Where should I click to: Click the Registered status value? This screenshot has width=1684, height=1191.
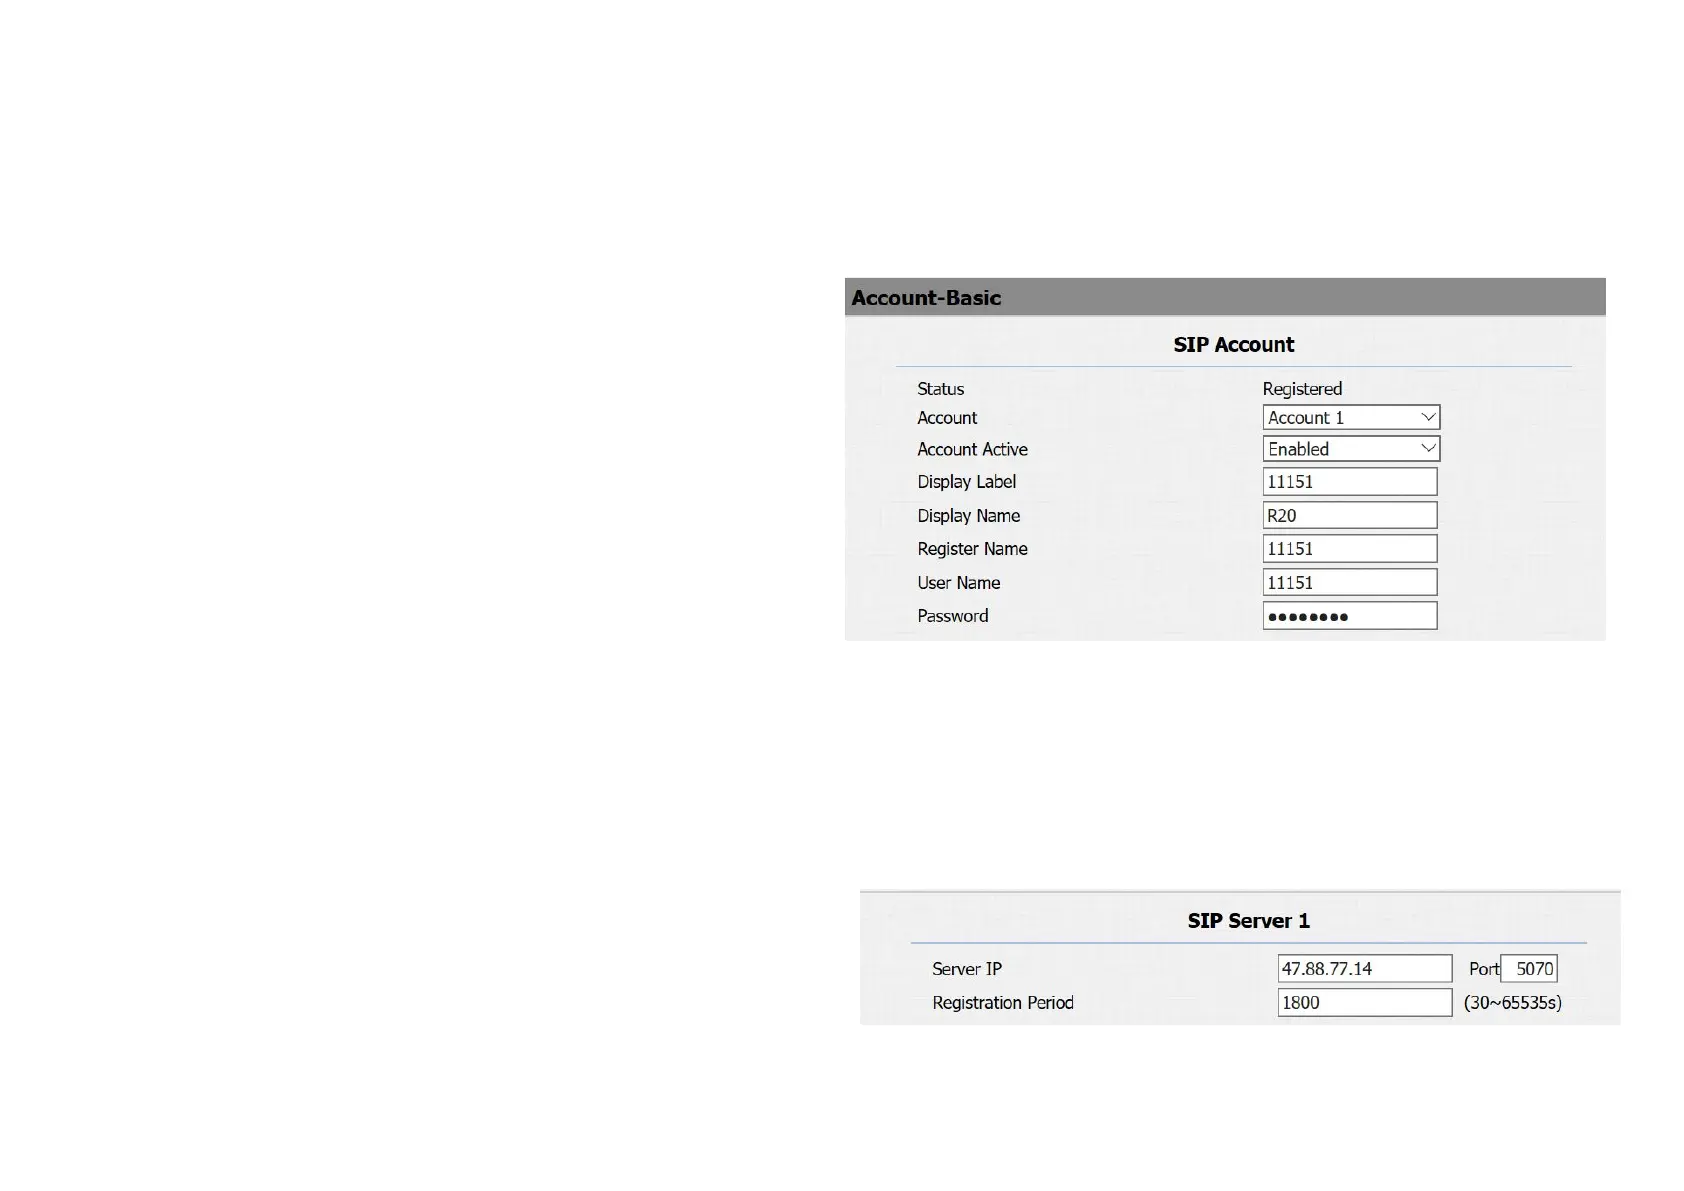point(1302,389)
